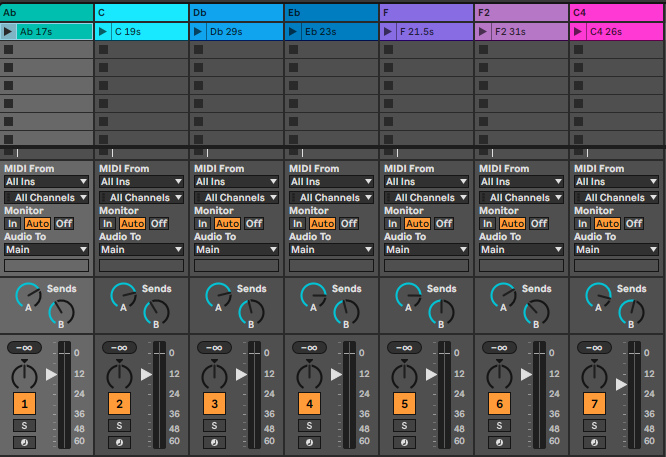Set Monitor to In on C4 track
This screenshot has height=457, width=666.
point(583,223)
